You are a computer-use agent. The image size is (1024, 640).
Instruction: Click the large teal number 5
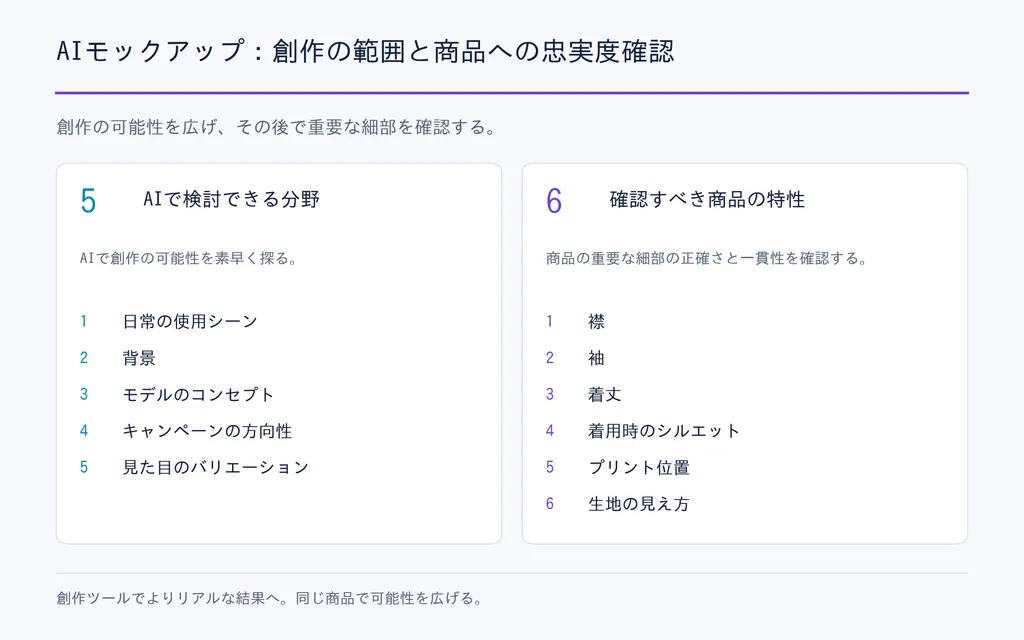[88, 200]
